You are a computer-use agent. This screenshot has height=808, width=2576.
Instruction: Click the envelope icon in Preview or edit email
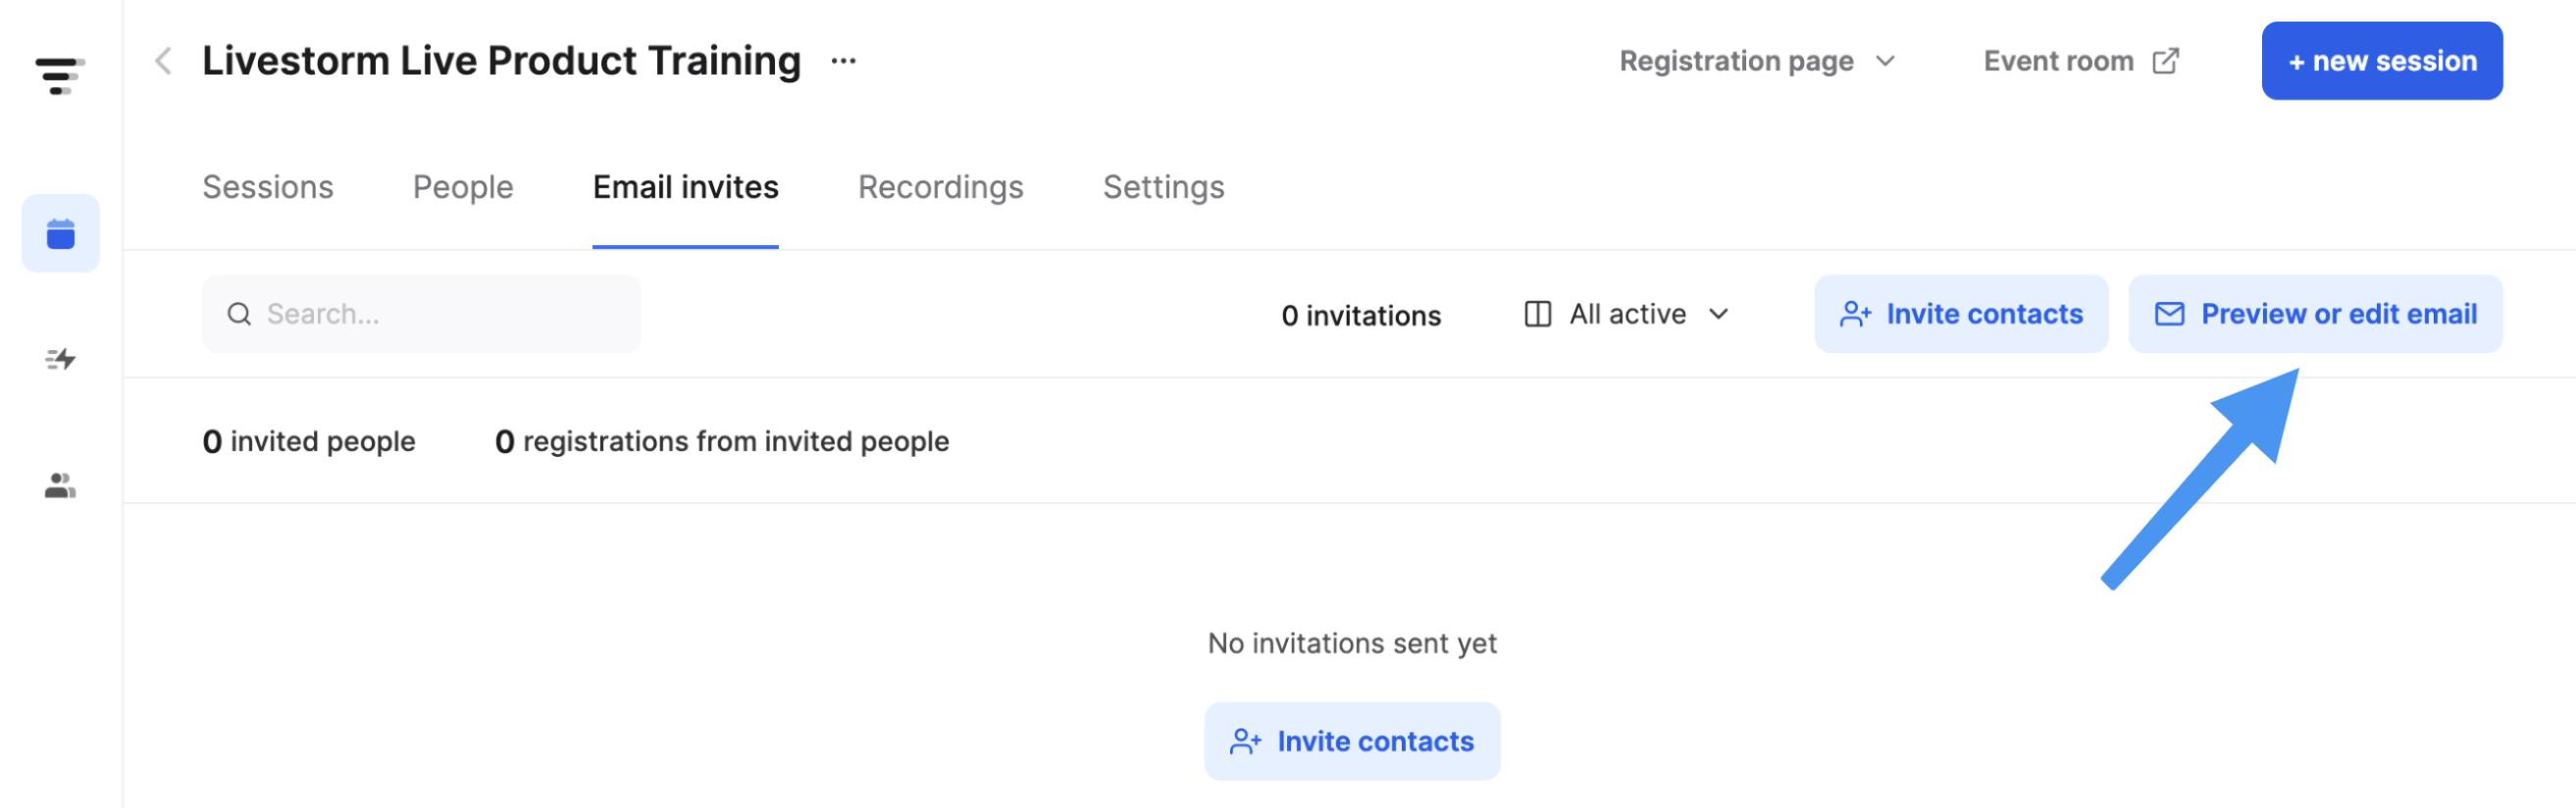pyautogui.click(x=2168, y=313)
